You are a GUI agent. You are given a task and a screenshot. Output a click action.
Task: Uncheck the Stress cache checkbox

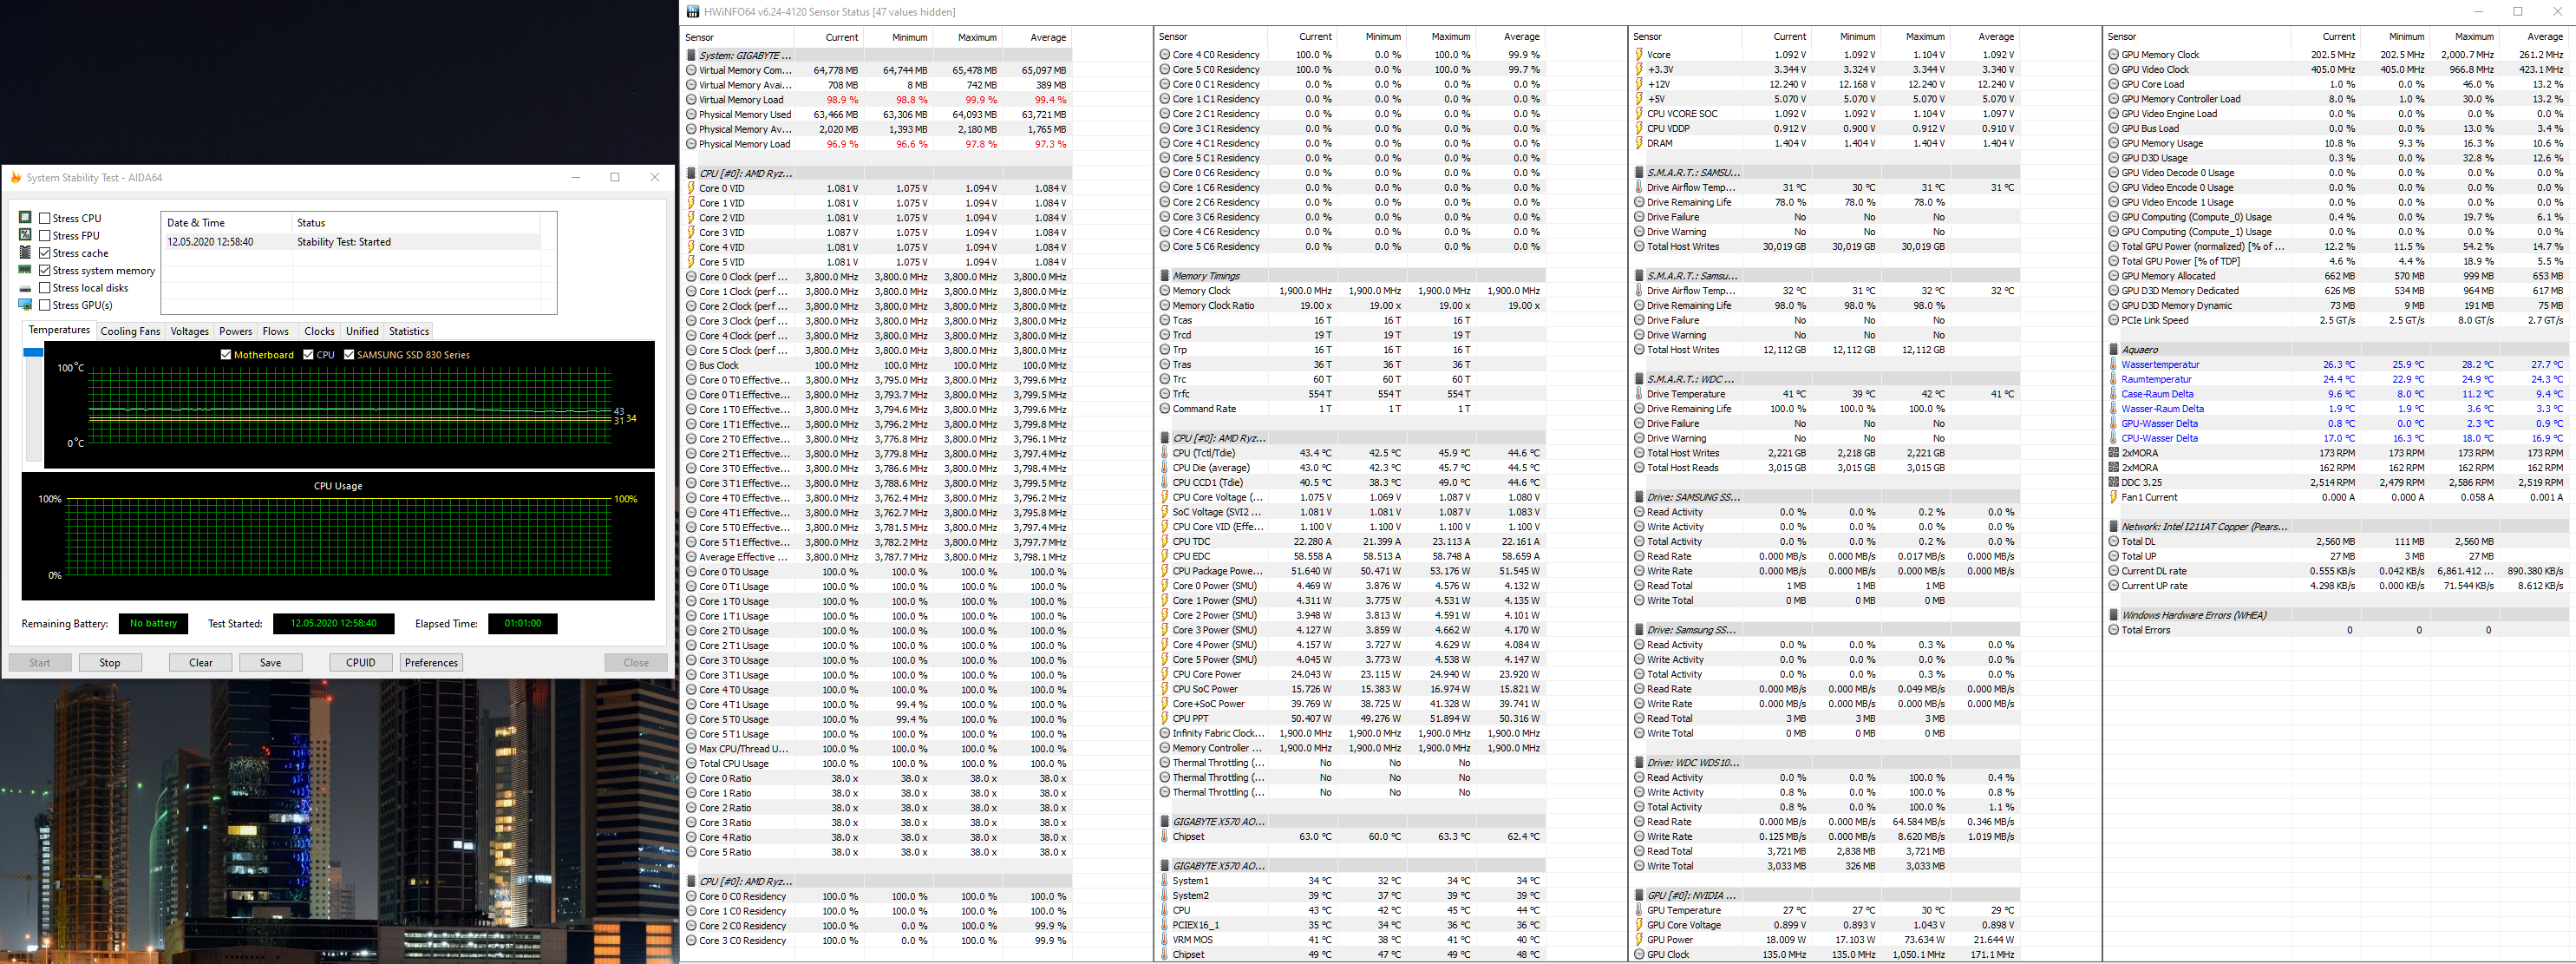45,253
